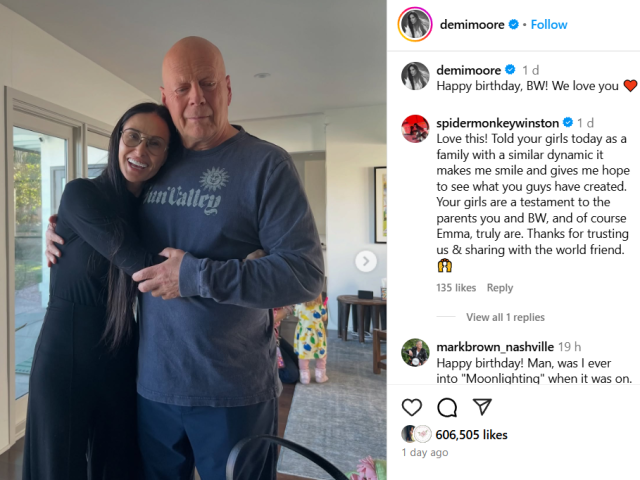This screenshot has height=480, width=640.
Task: Expand View all 1 replies
Action: point(505,317)
